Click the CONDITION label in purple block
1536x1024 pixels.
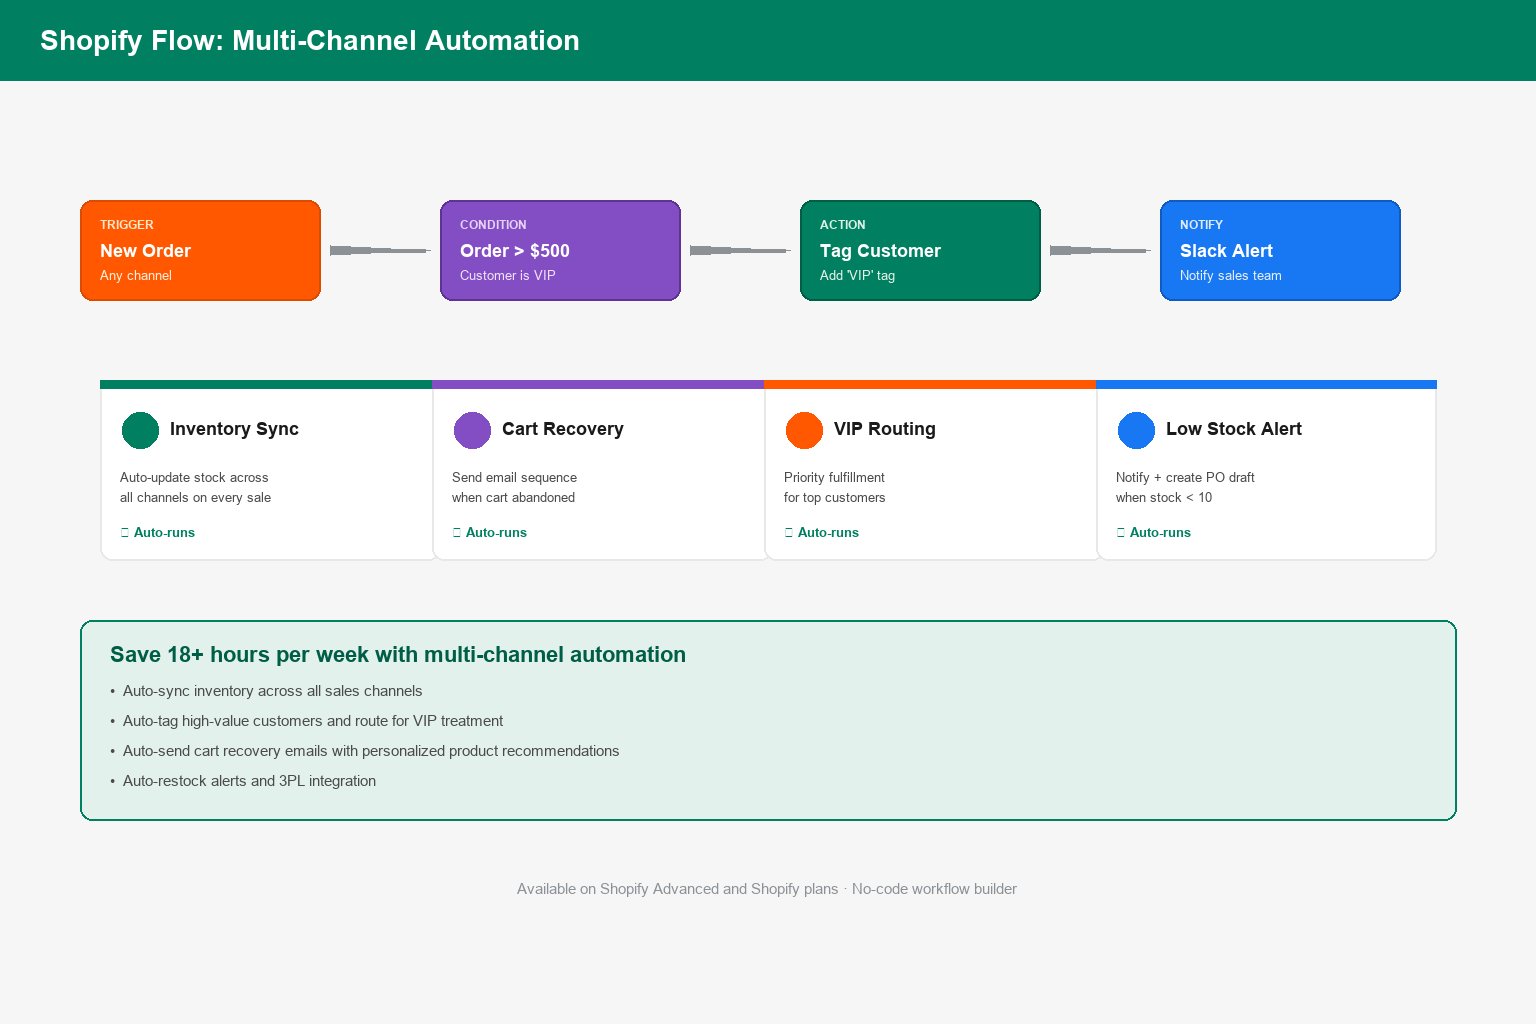[x=493, y=225]
